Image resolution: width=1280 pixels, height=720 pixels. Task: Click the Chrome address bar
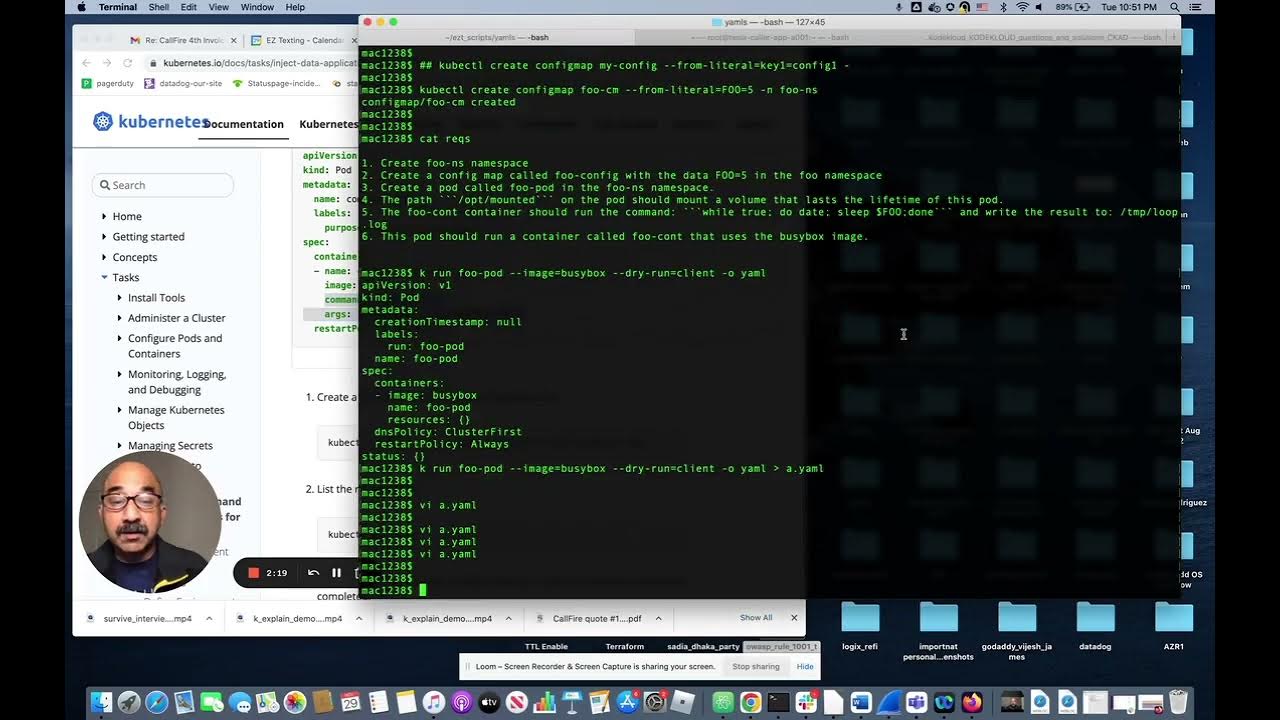point(253,62)
